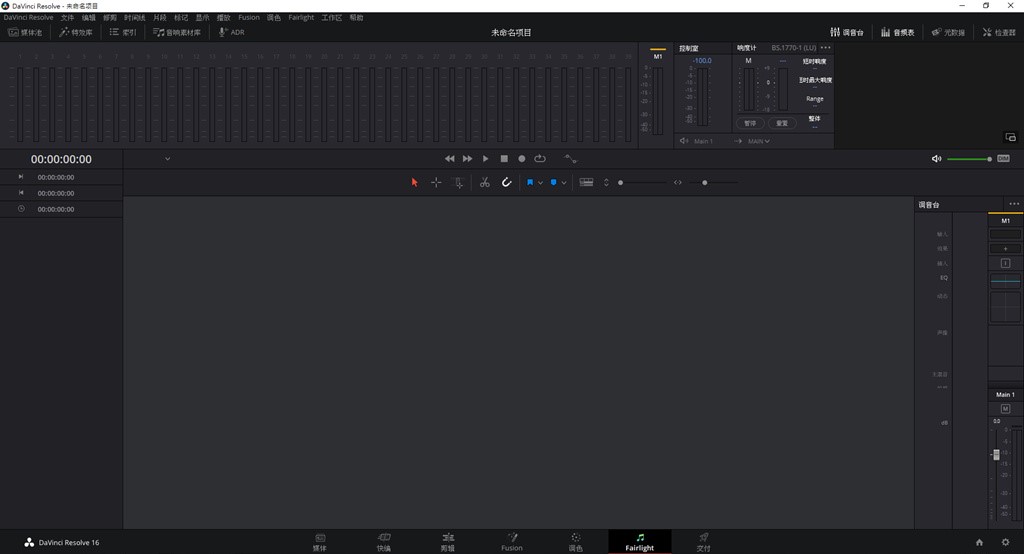Toggle the 音频表 meters panel
This screenshot has width=1024, height=554.
click(897, 32)
